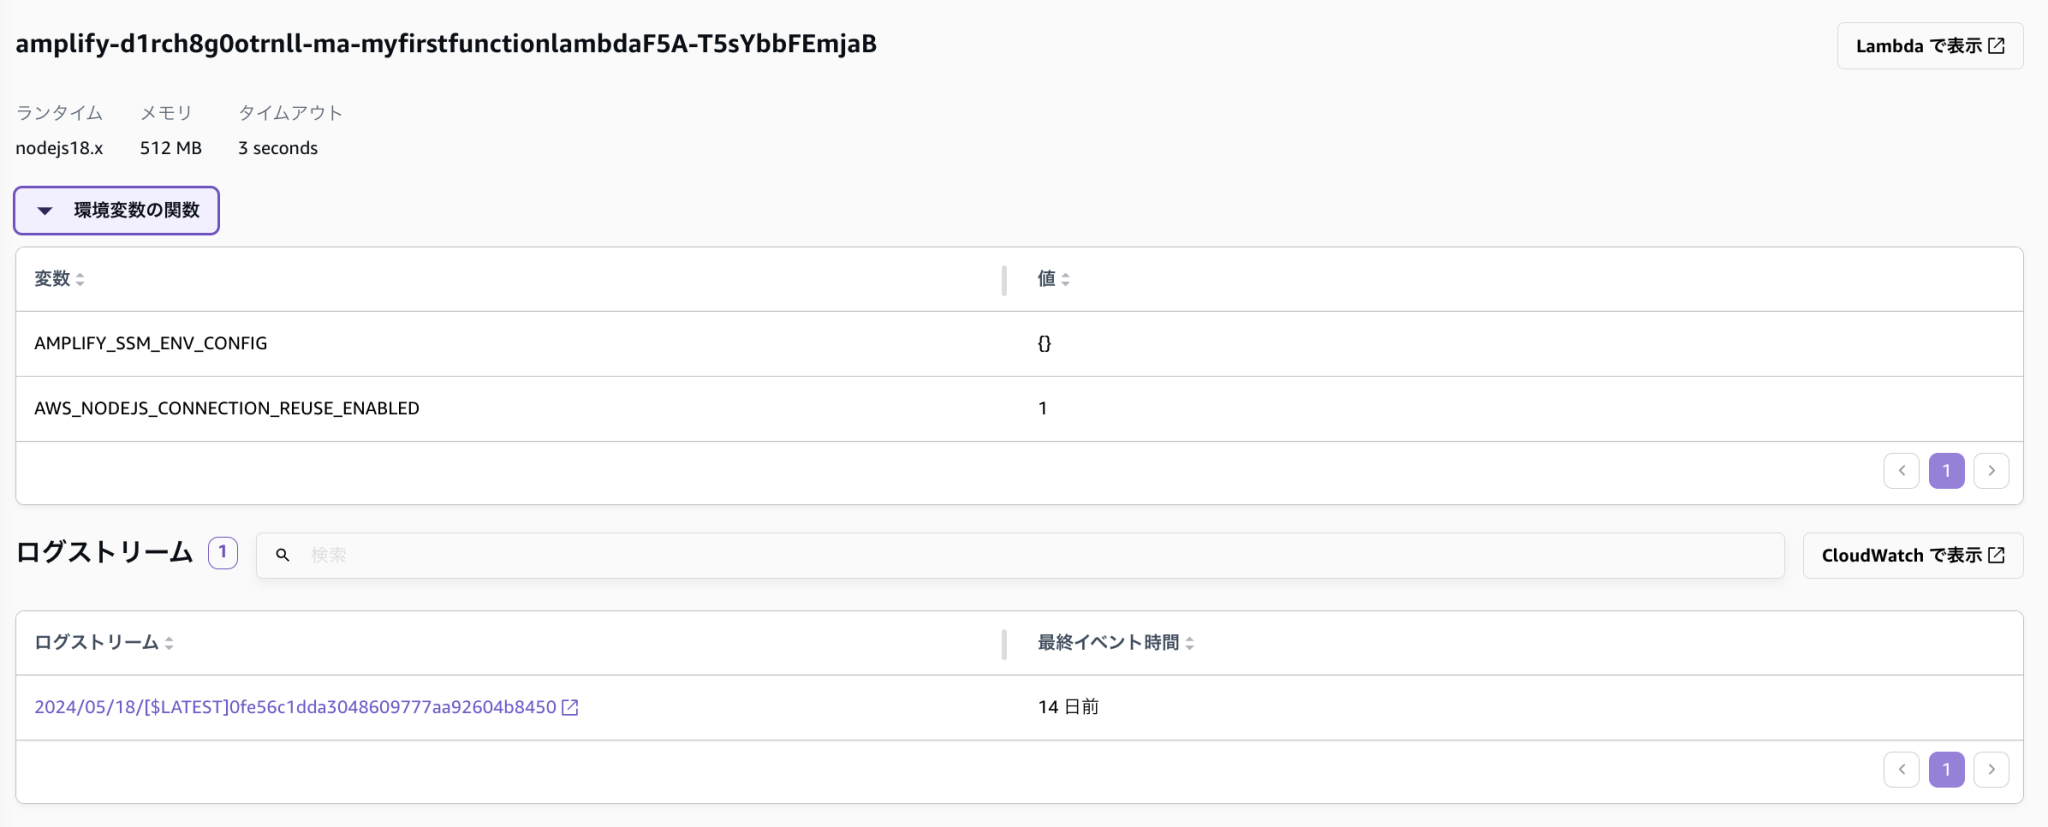Open 'CloudWatch で表示' button

point(1912,555)
